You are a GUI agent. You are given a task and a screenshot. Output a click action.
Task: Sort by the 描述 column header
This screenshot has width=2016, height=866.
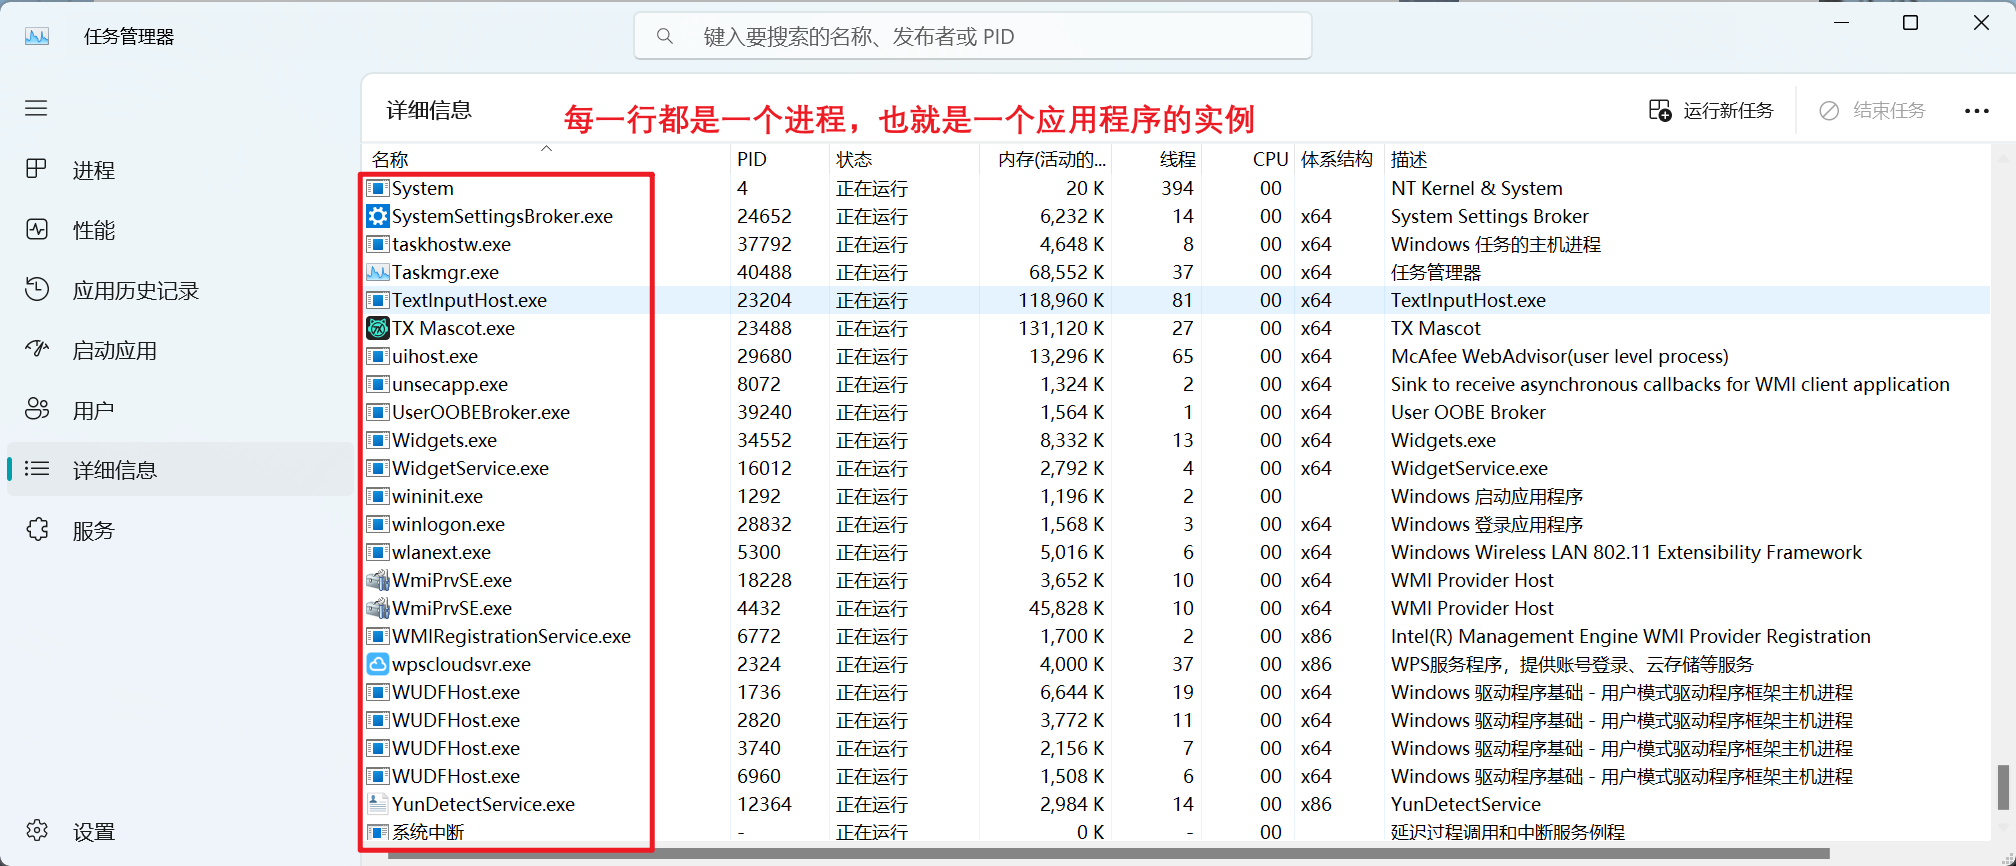point(1687,159)
